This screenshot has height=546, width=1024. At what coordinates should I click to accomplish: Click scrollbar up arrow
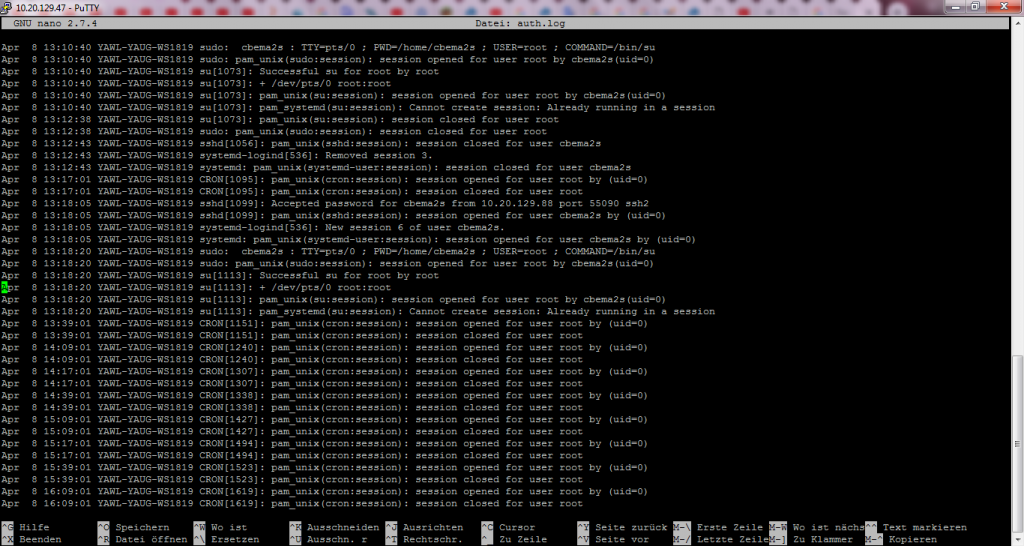click(1016, 22)
